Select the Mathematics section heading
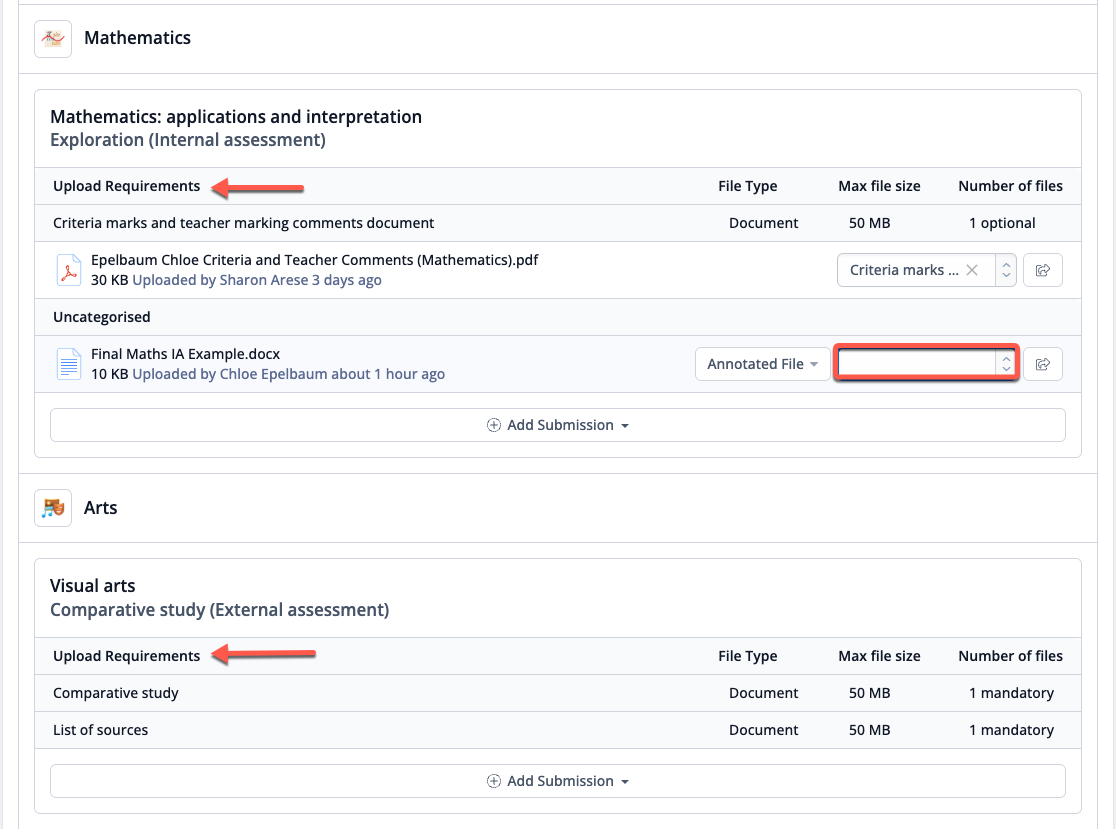Image resolution: width=1116 pixels, height=829 pixels. (x=137, y=38)
